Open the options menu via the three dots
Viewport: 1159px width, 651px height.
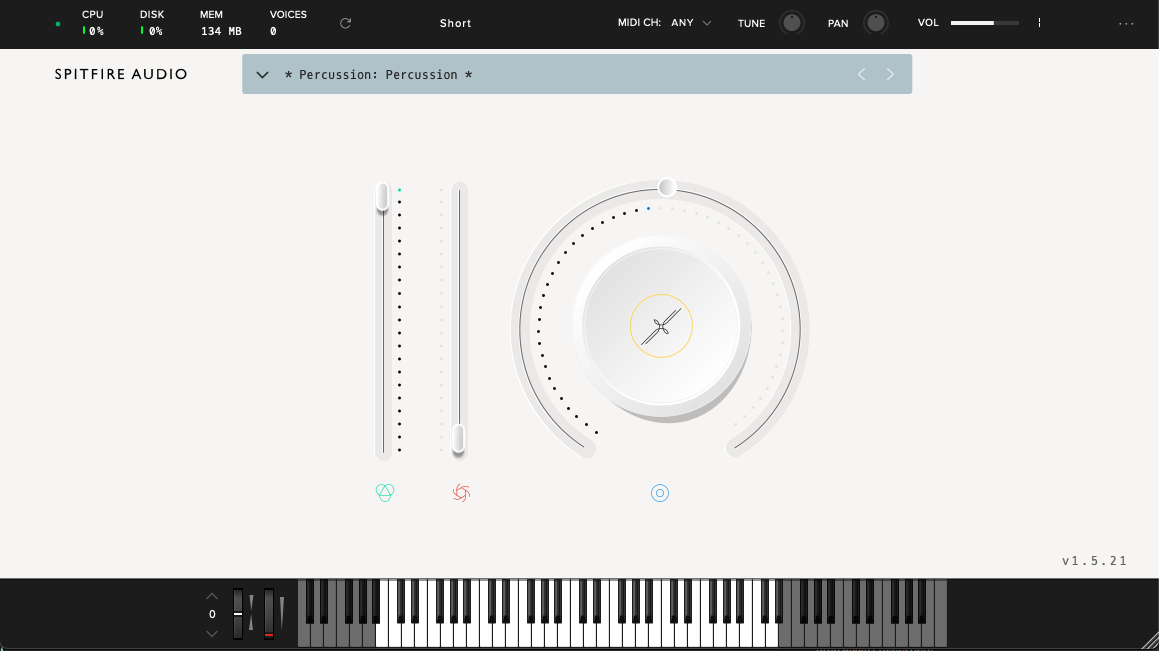pyautogui.click(x=1126, y=23)
